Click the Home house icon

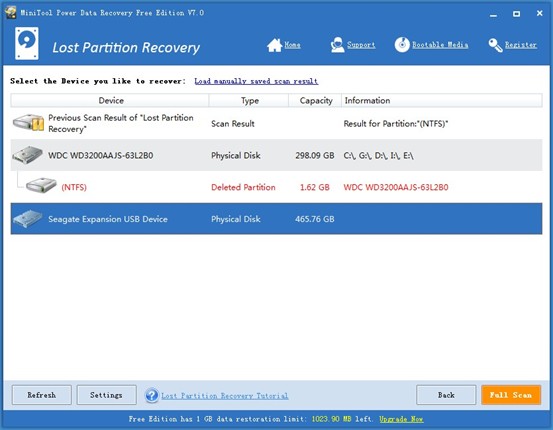click(x=274, y=45)
